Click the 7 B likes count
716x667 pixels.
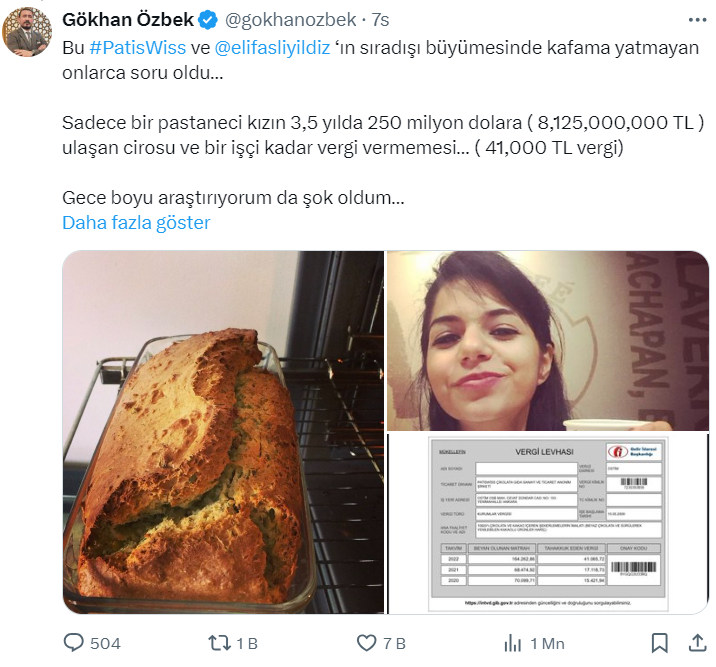pos(395,643)
